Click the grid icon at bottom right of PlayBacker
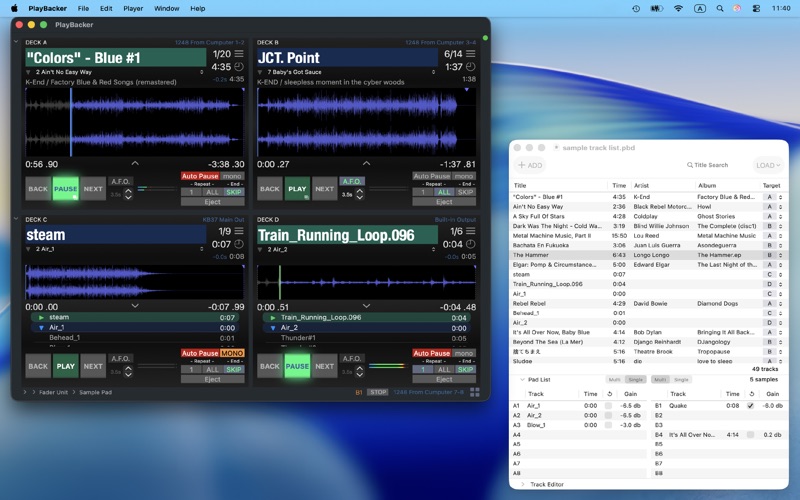The image size is (800, 500). [475, 392]
